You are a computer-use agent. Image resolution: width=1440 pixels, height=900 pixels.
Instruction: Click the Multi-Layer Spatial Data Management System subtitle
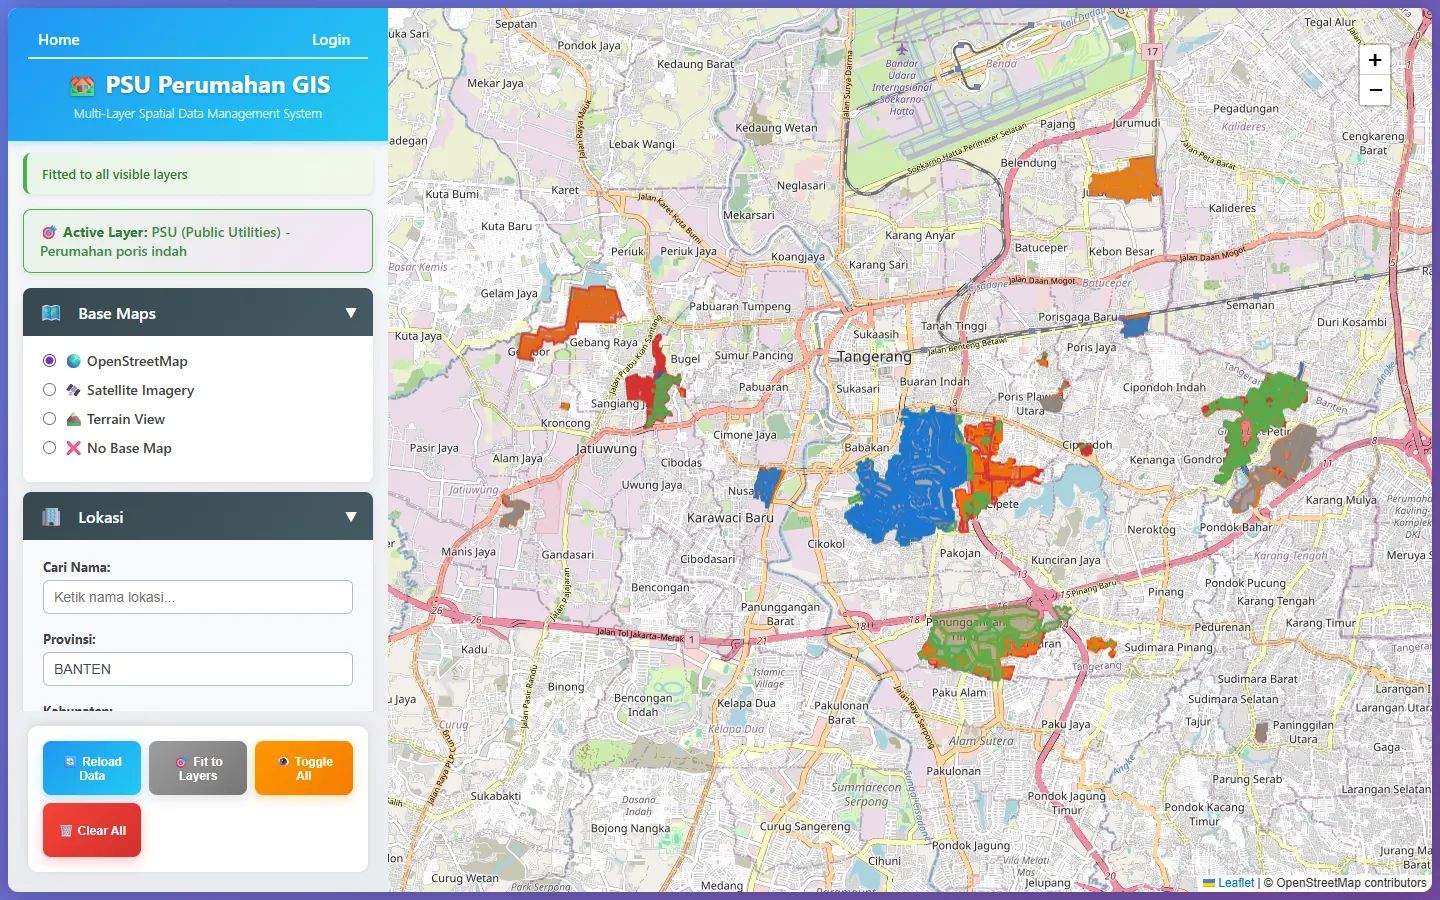198,114
